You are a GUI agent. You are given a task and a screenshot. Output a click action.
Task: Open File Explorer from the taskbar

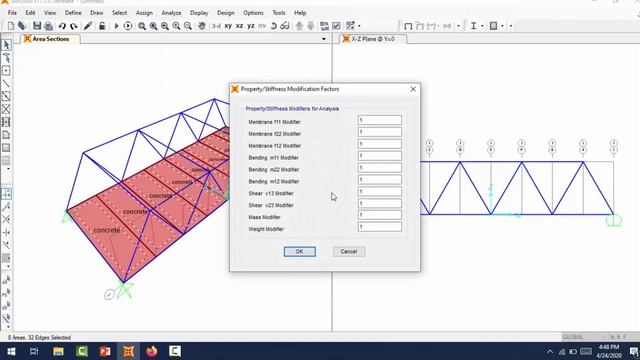(x=58, y=351)
